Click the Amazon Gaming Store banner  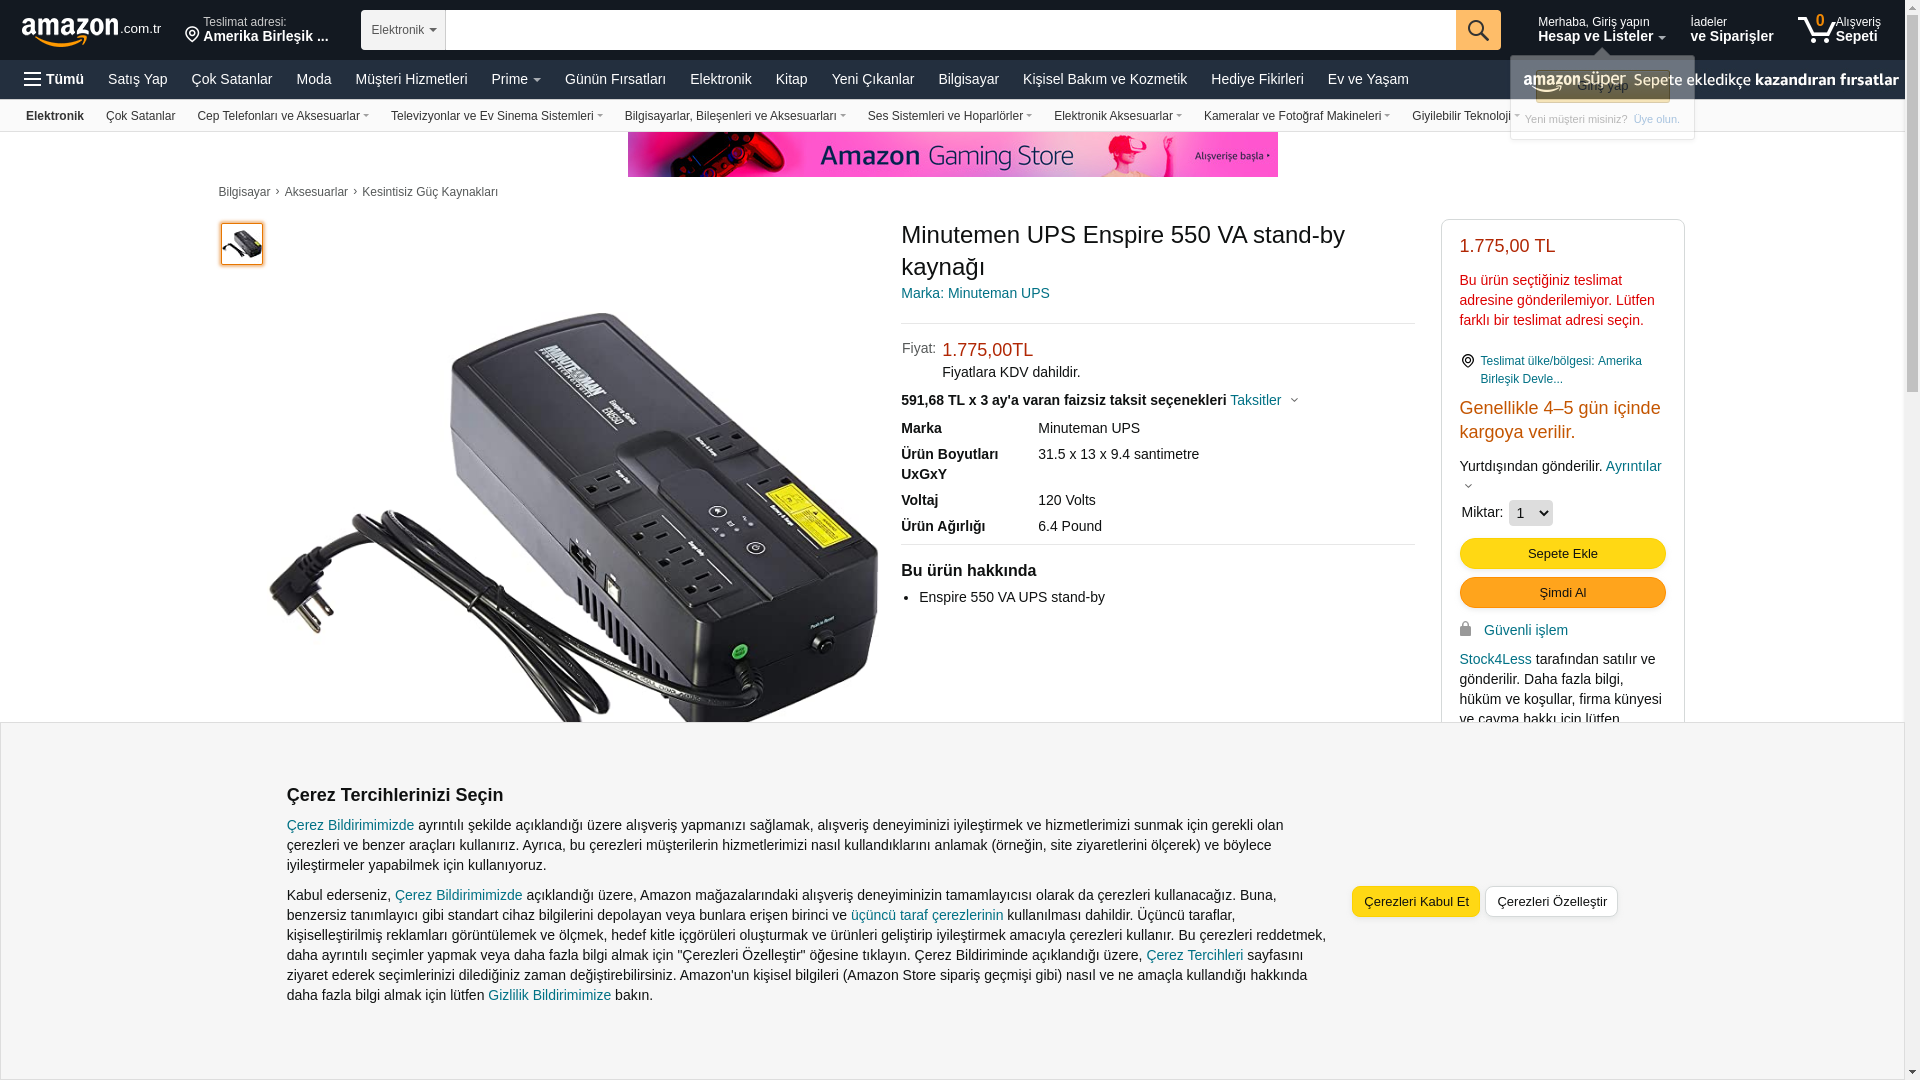point(952,155)
